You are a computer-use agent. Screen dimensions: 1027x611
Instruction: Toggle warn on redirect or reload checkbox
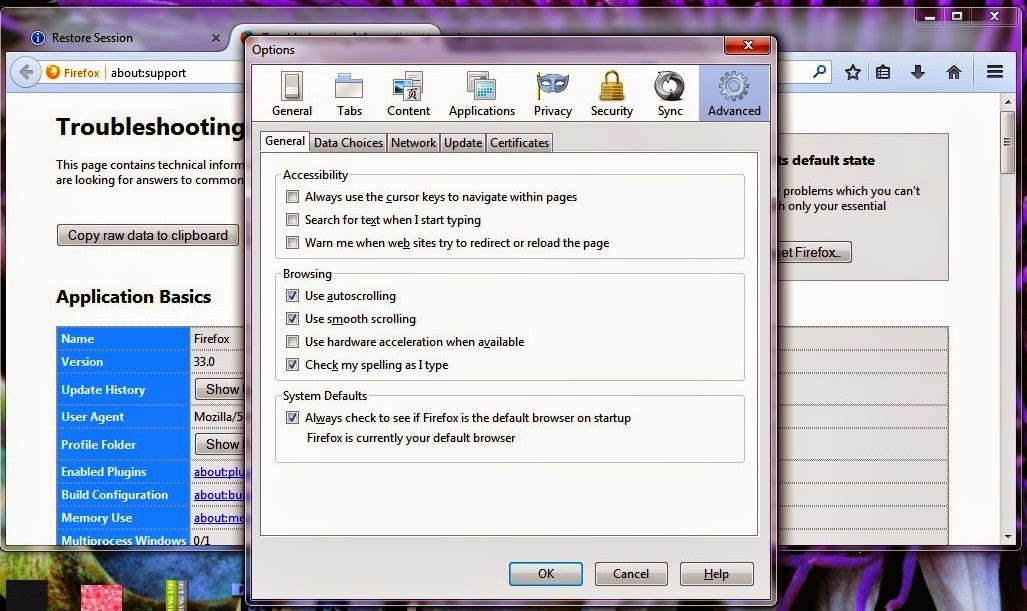292,242
